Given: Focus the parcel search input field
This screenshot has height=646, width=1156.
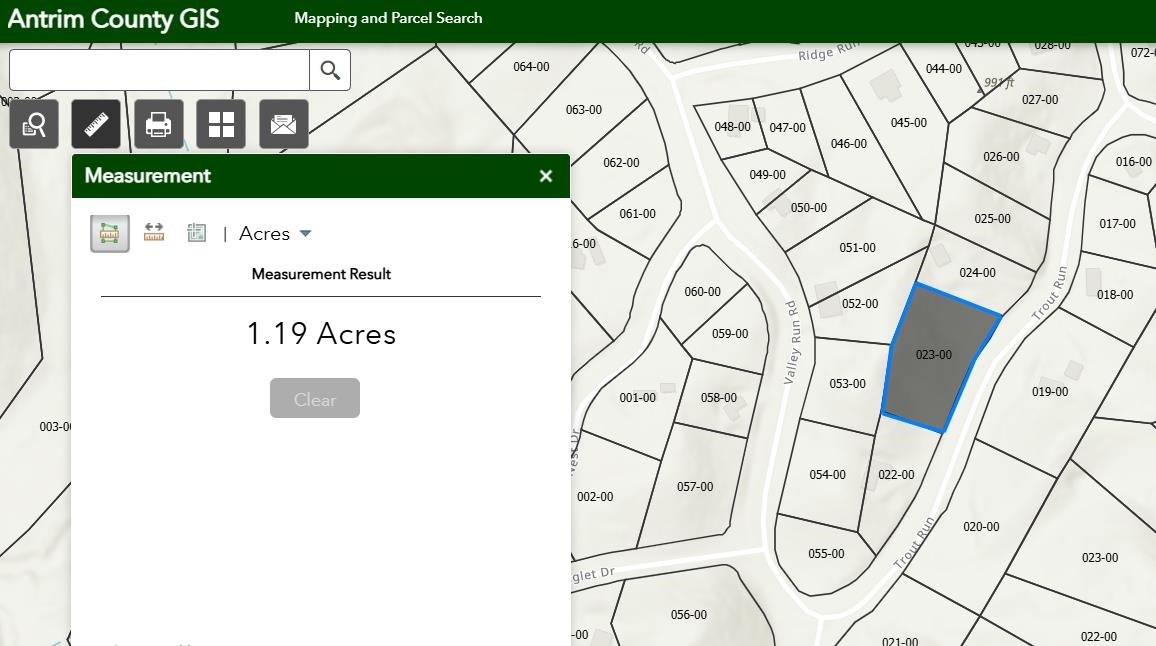Looking at the screenshot, I should point(159,70).
